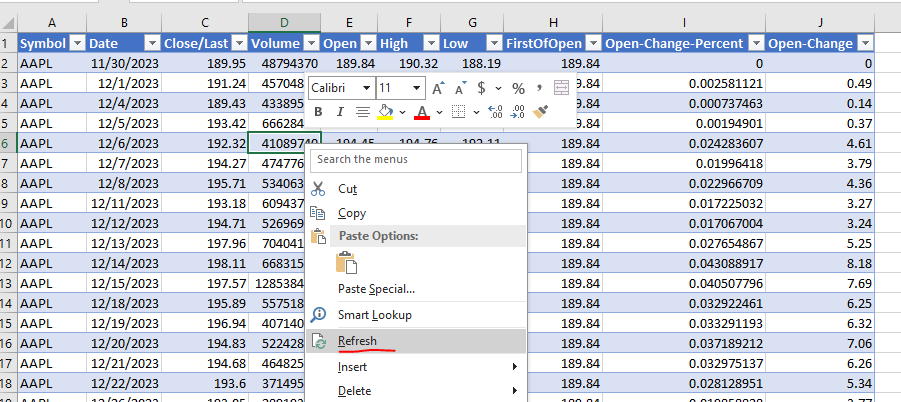Select column A header

coord(52,23)
